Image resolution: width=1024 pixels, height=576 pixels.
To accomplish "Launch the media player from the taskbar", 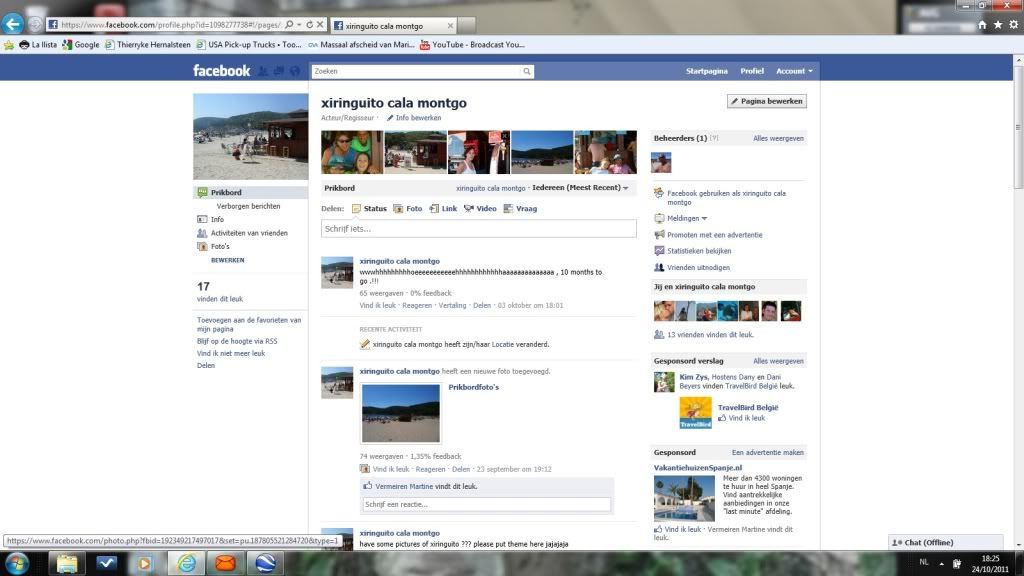I will (145, 563).
